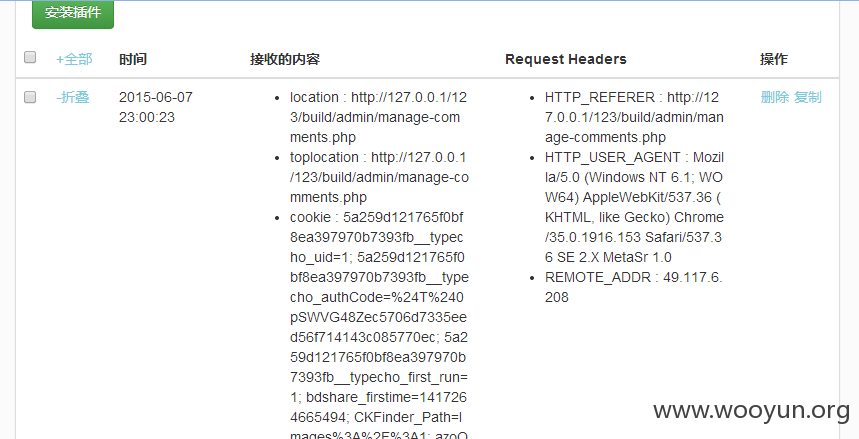859x439 pixels.
Task: Copy the record via 复制 link
Action: coord(808,98)
